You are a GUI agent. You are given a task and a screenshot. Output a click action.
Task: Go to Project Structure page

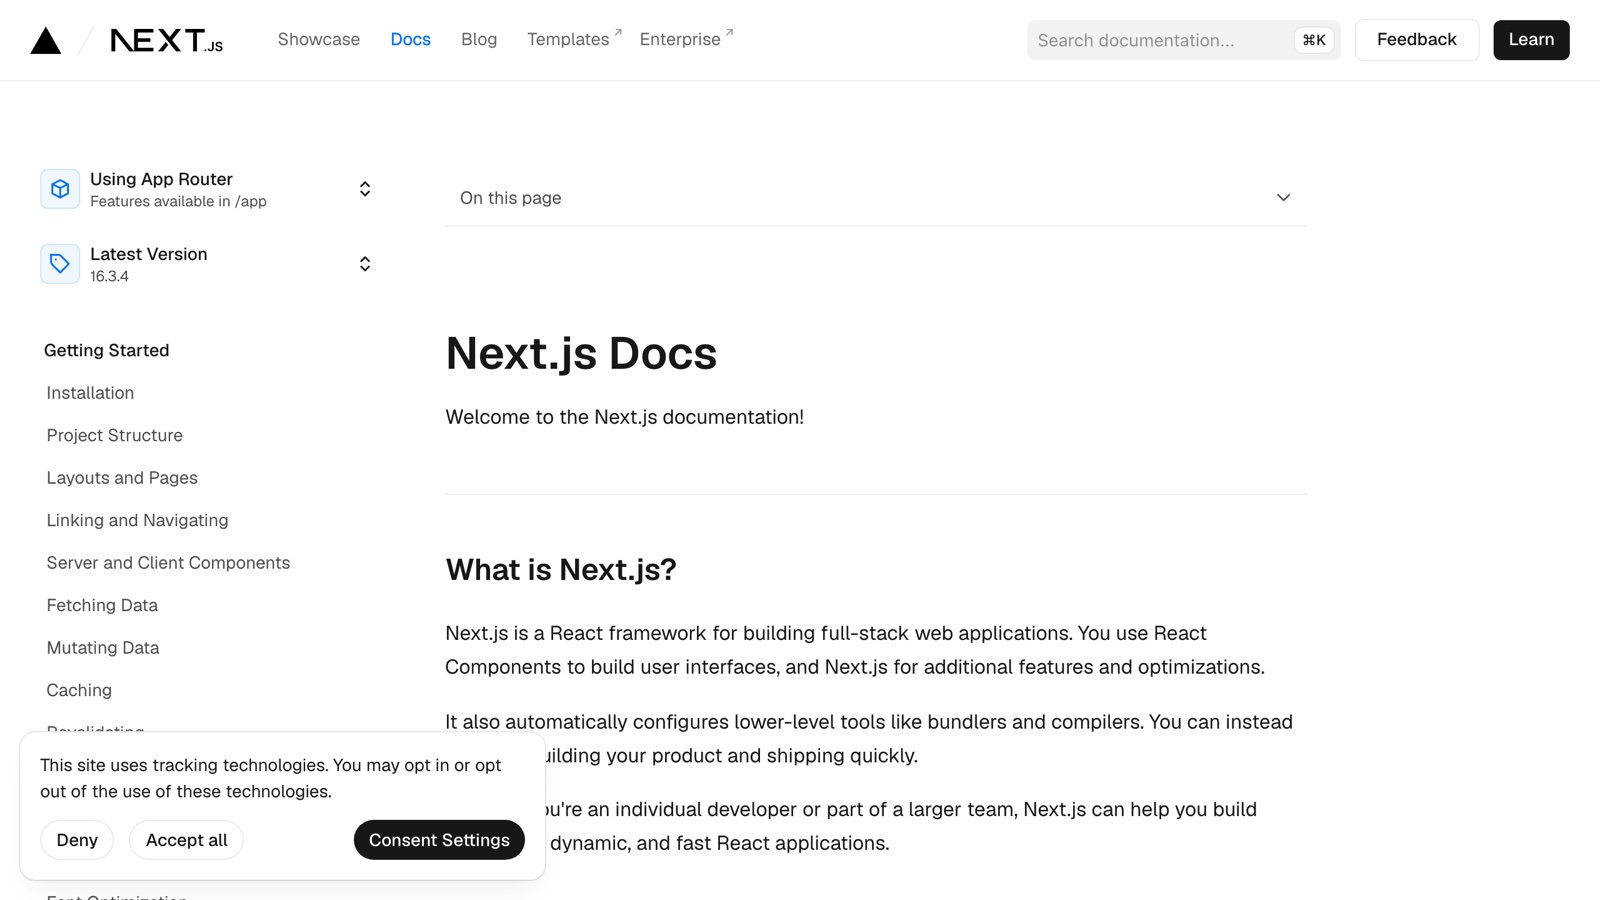point(115,435)
